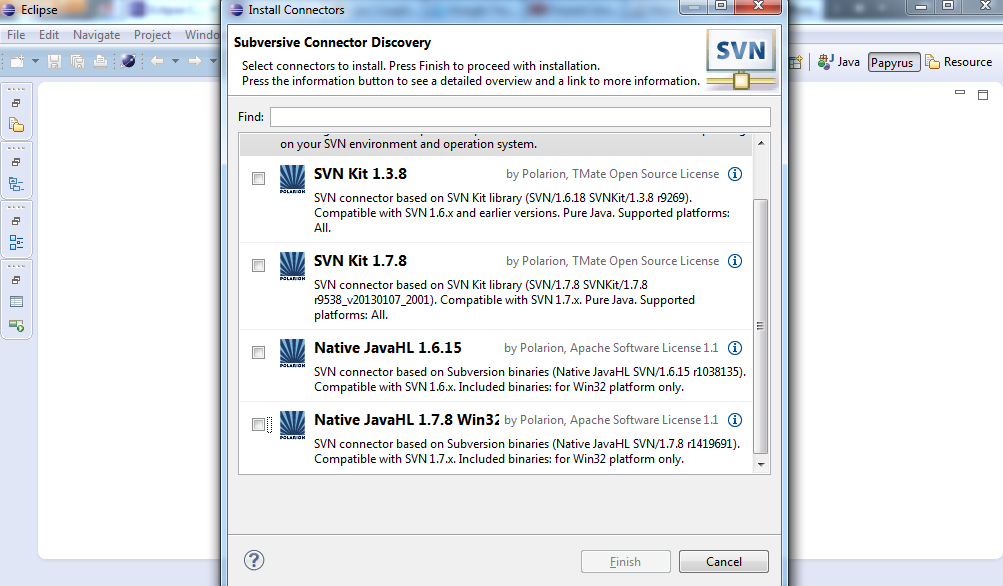Viewport: 1003px width, 586px height.
Task: Click the New wizard icon in Eclipse toolbar
Action: click(17, 61)
